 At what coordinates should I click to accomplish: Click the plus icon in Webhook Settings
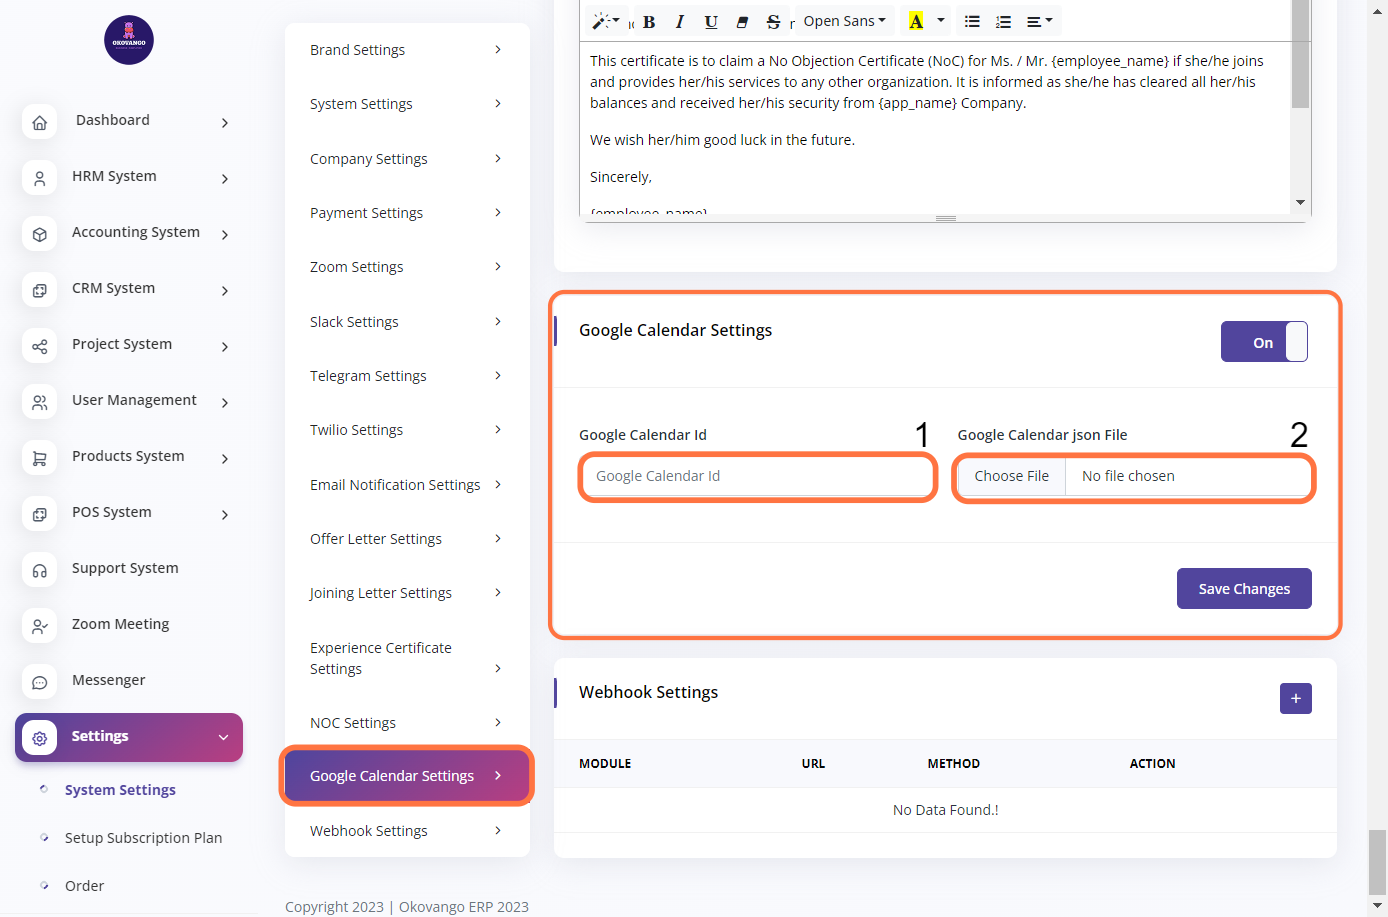(1295, 698)
